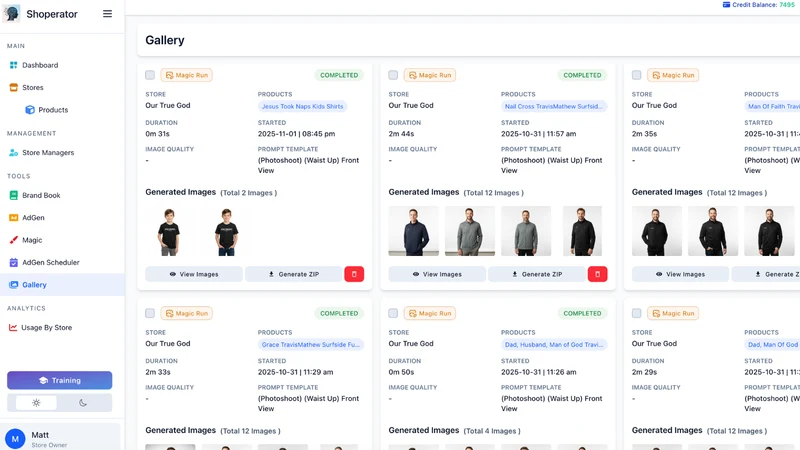Image resolution: width=800 pixels, height=450 pixels.
Task: Click Grace TravisMathew Surfside product tag
Action: click(x=311, y=344)
